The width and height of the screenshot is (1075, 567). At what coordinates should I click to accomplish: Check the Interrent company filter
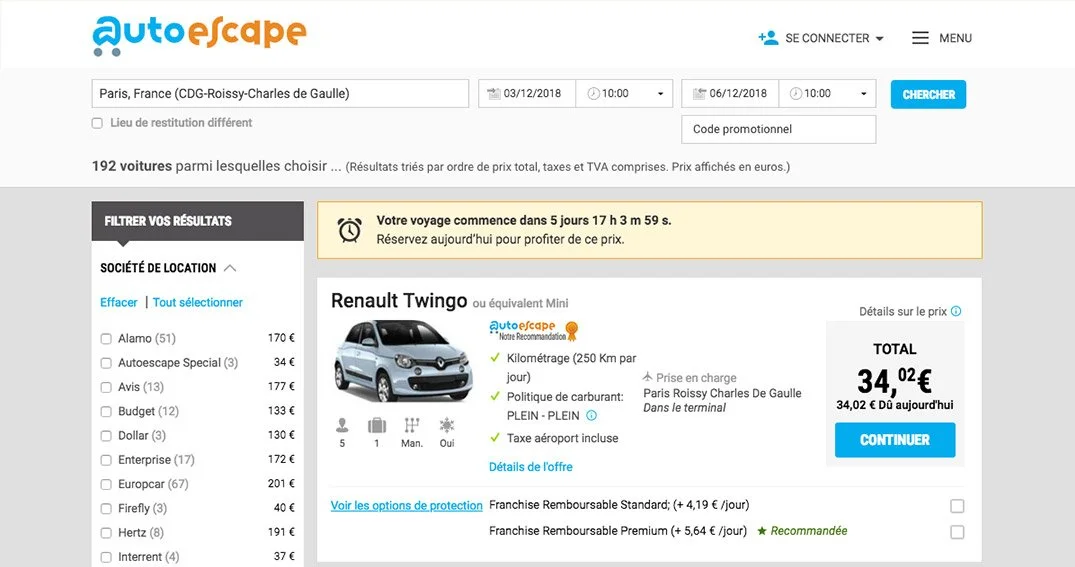pos(106,557)
